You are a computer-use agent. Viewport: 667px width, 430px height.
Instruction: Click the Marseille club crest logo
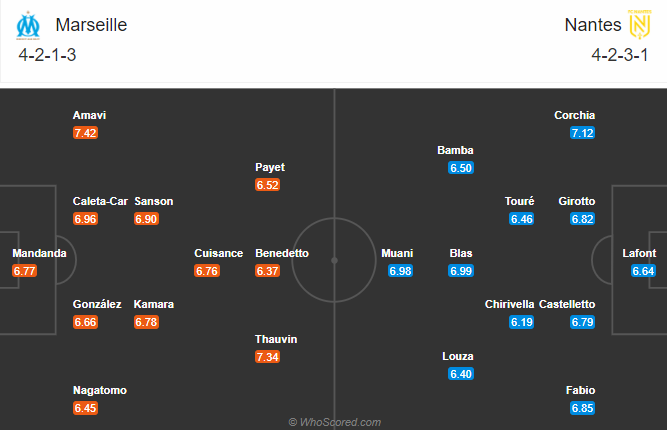tap(28, 25)
